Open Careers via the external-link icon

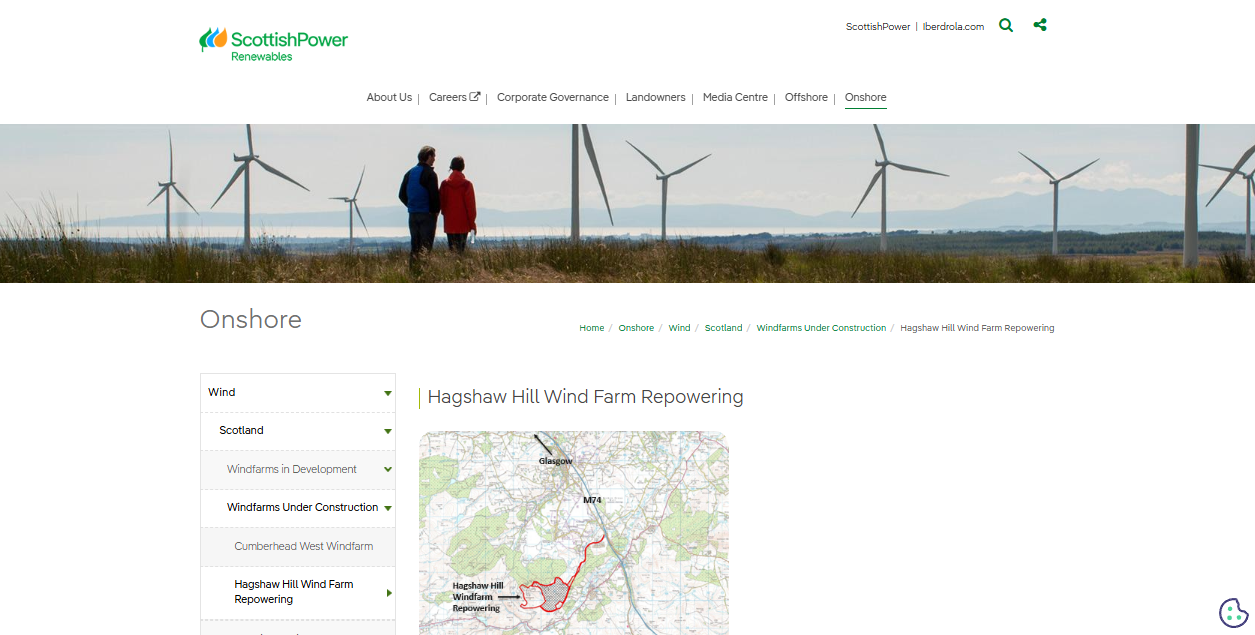tap(477, 95)
